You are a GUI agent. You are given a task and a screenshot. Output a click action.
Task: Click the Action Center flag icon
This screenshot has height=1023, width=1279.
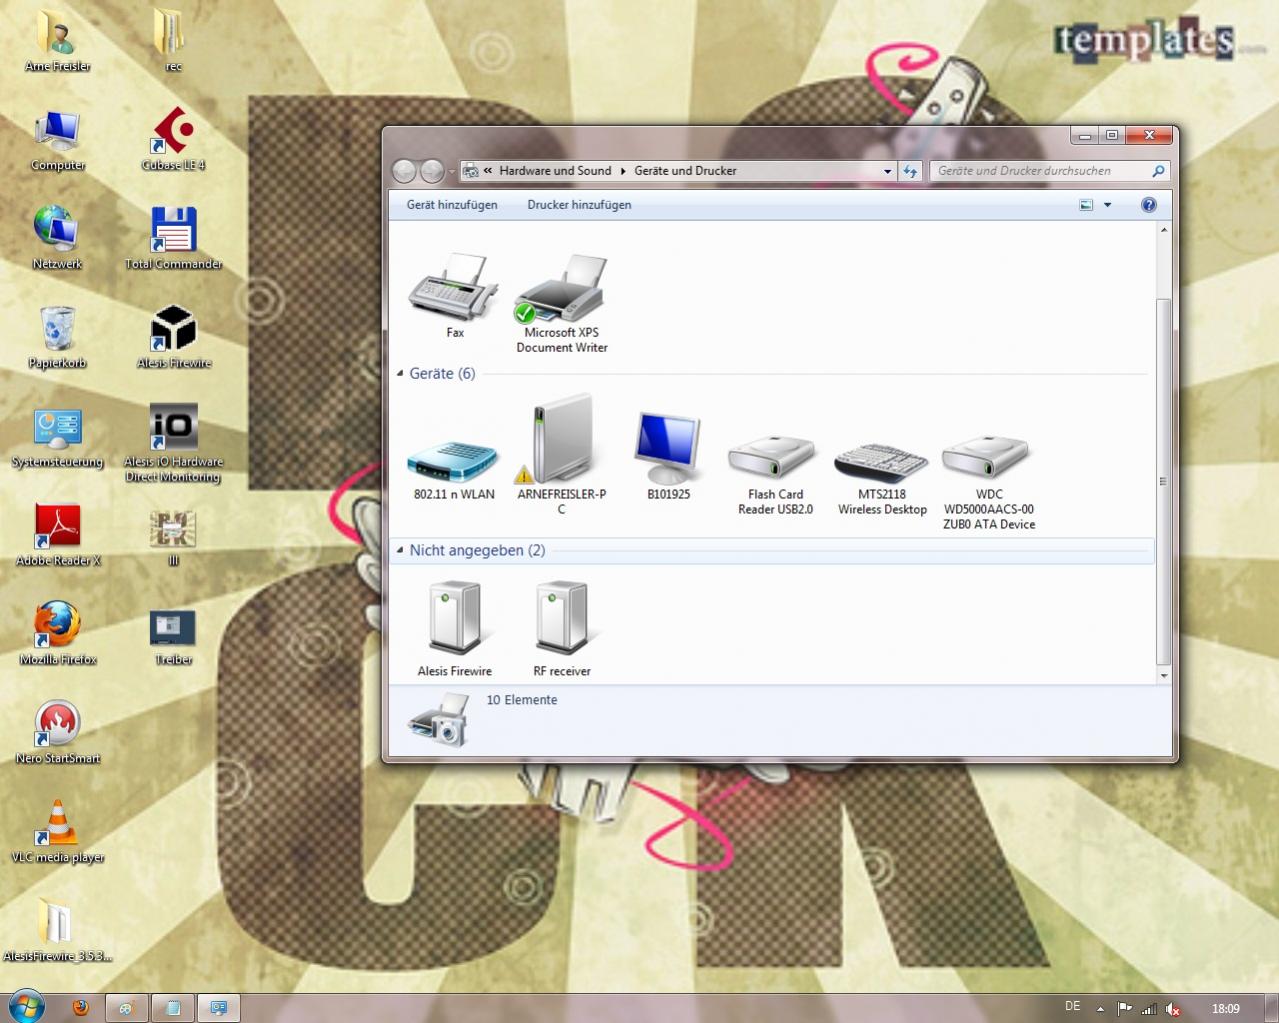click(x=1124, y=1009)
